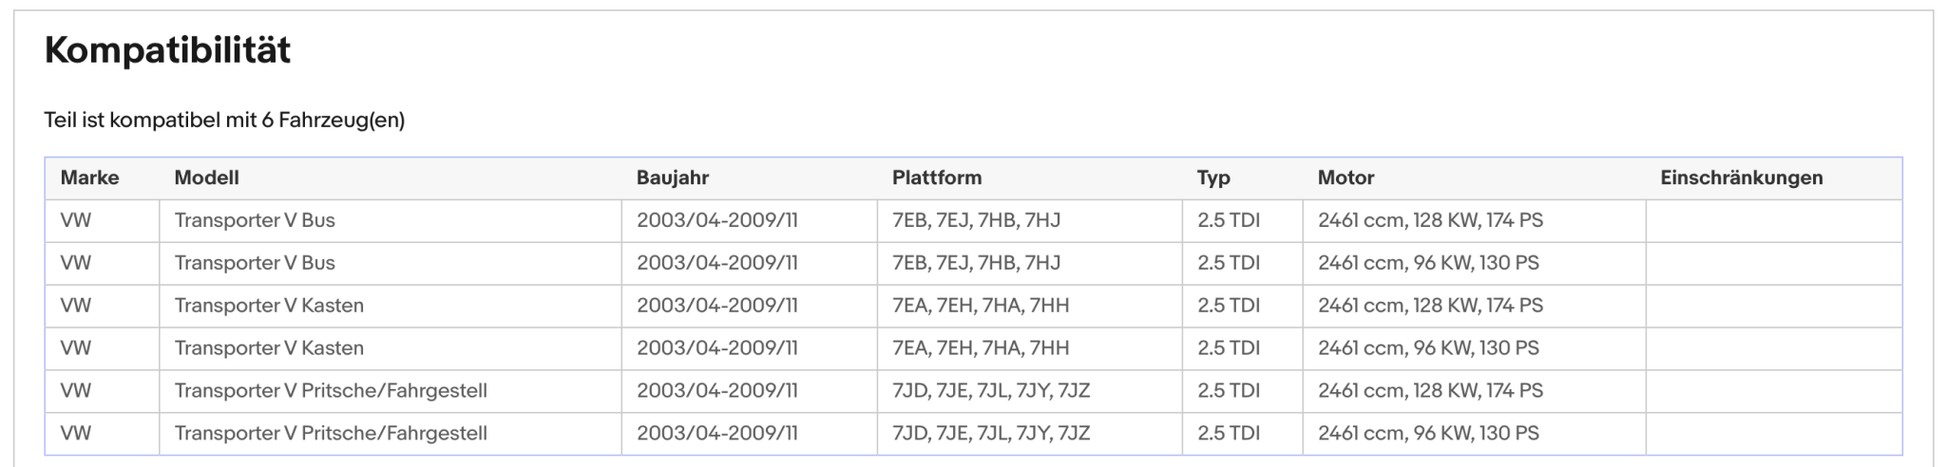Click the "Teil ist kompatibel mit 6 Fahrzeug(en)" text
Image resolution: width=1946 pixels, height=467 pixels.
tap(224, 120)
